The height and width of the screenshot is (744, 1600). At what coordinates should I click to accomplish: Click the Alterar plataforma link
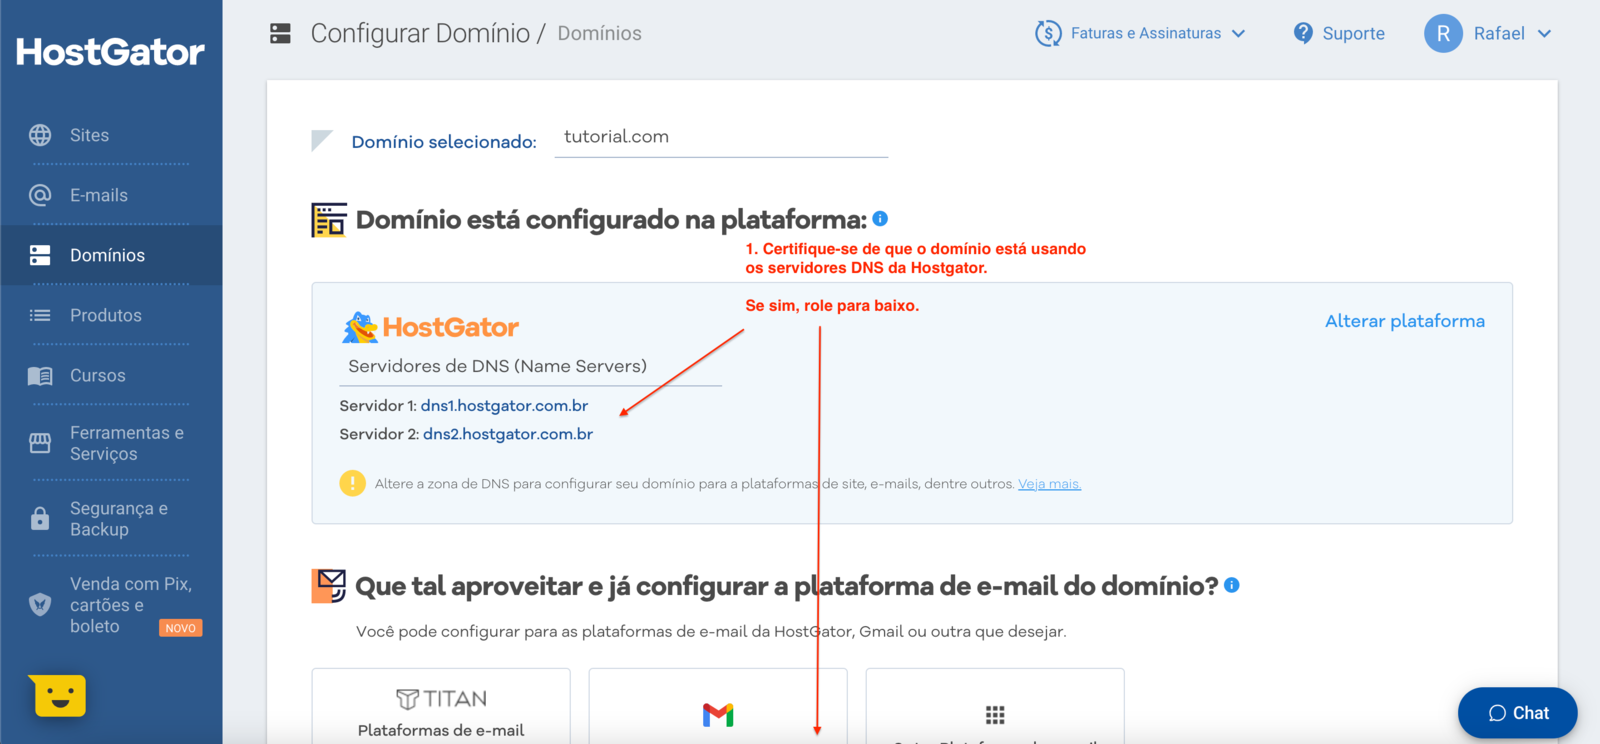coord(1405,321)
